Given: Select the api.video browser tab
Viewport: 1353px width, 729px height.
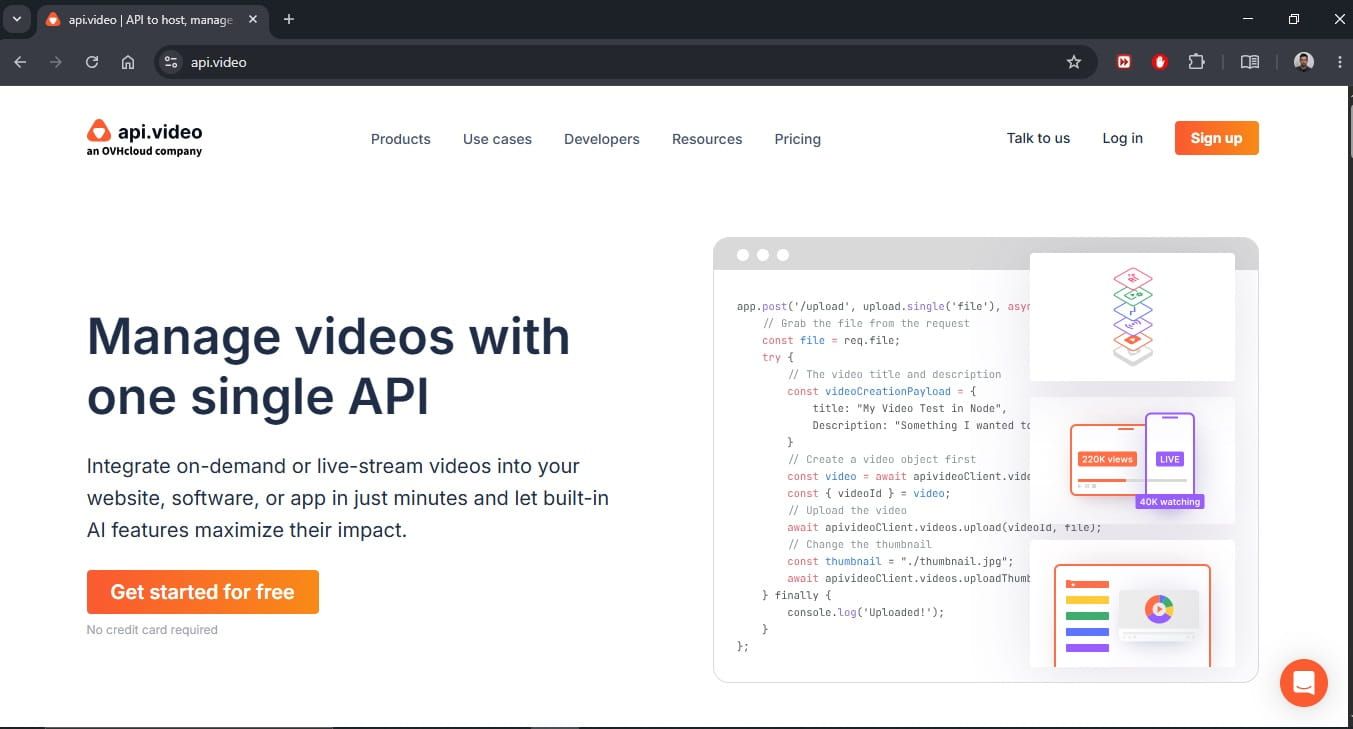Looking at the screenshot, I should pos(150,20).
